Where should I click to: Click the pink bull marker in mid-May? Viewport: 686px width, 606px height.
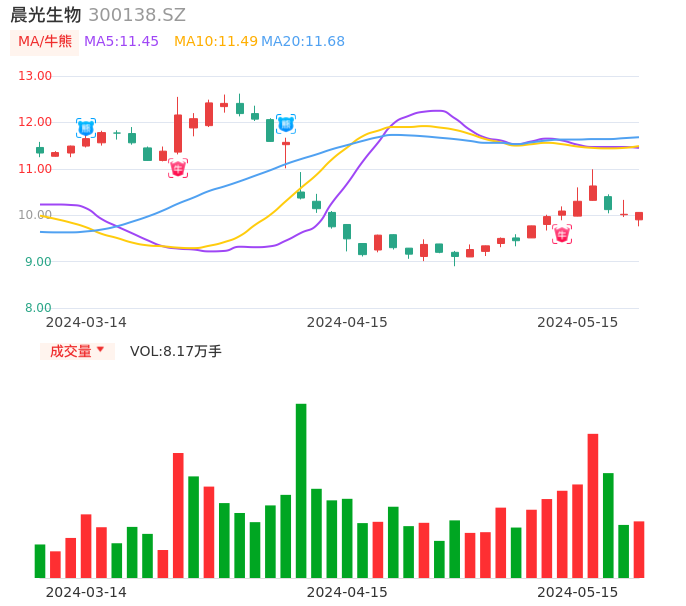click(x=562, y=234)
